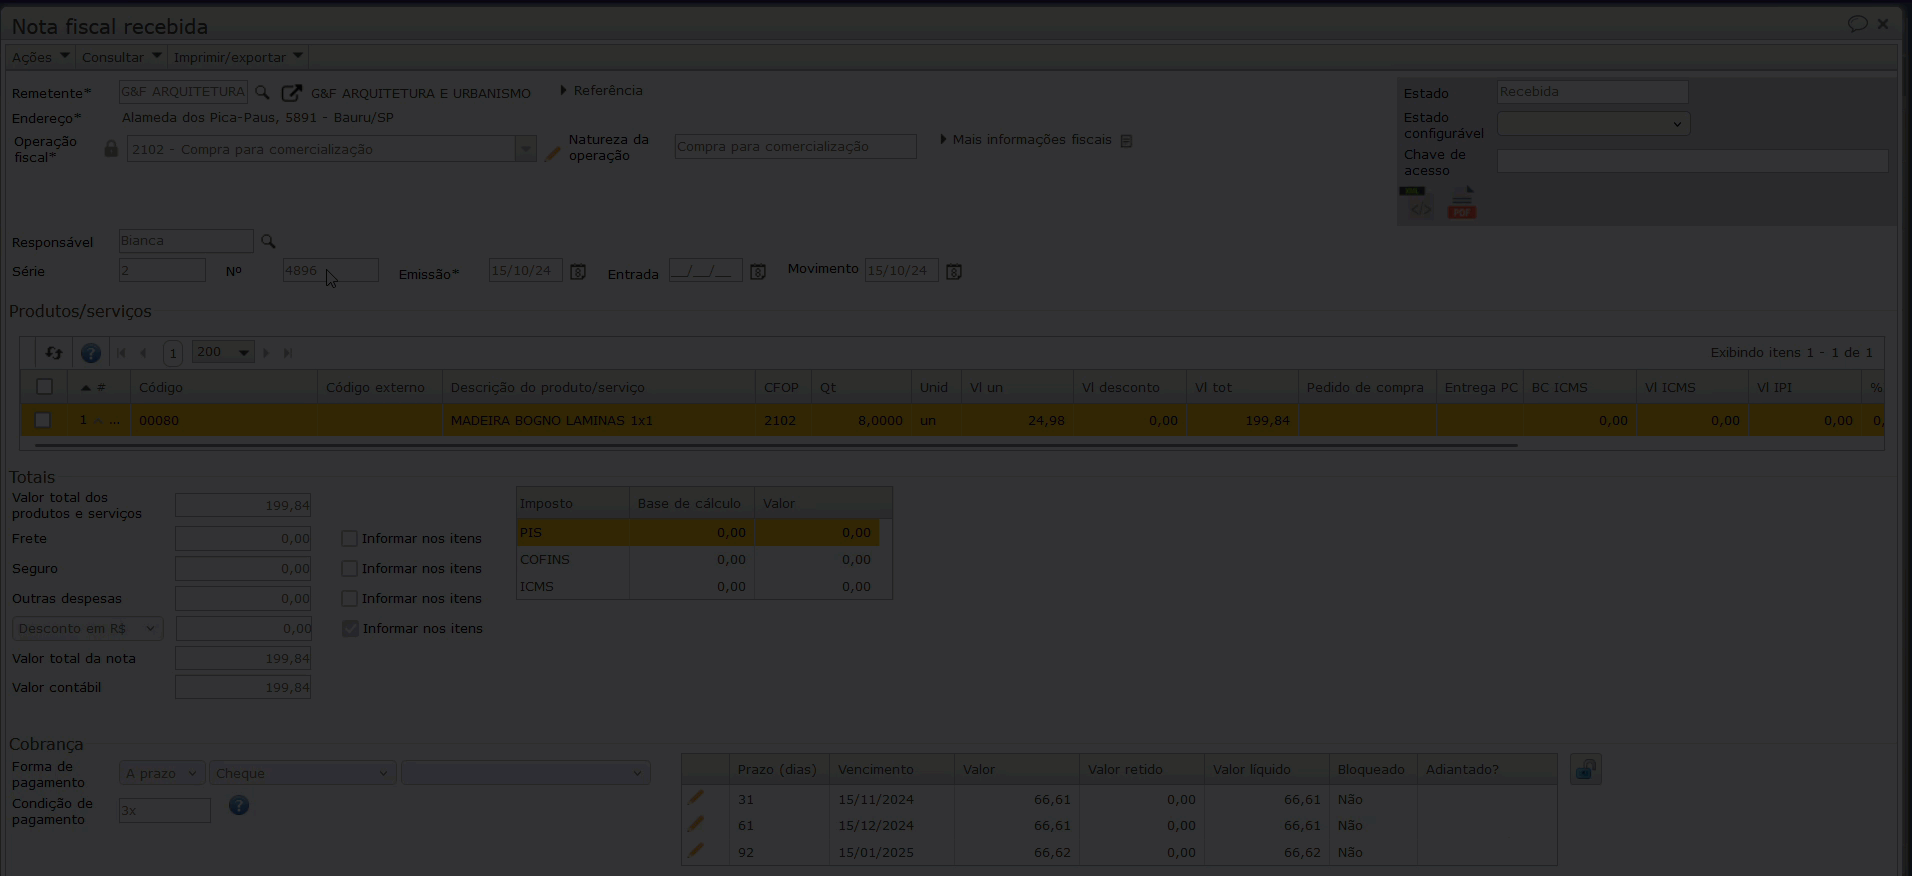Edit the installment due 15/01/2025

coord(696,851)
